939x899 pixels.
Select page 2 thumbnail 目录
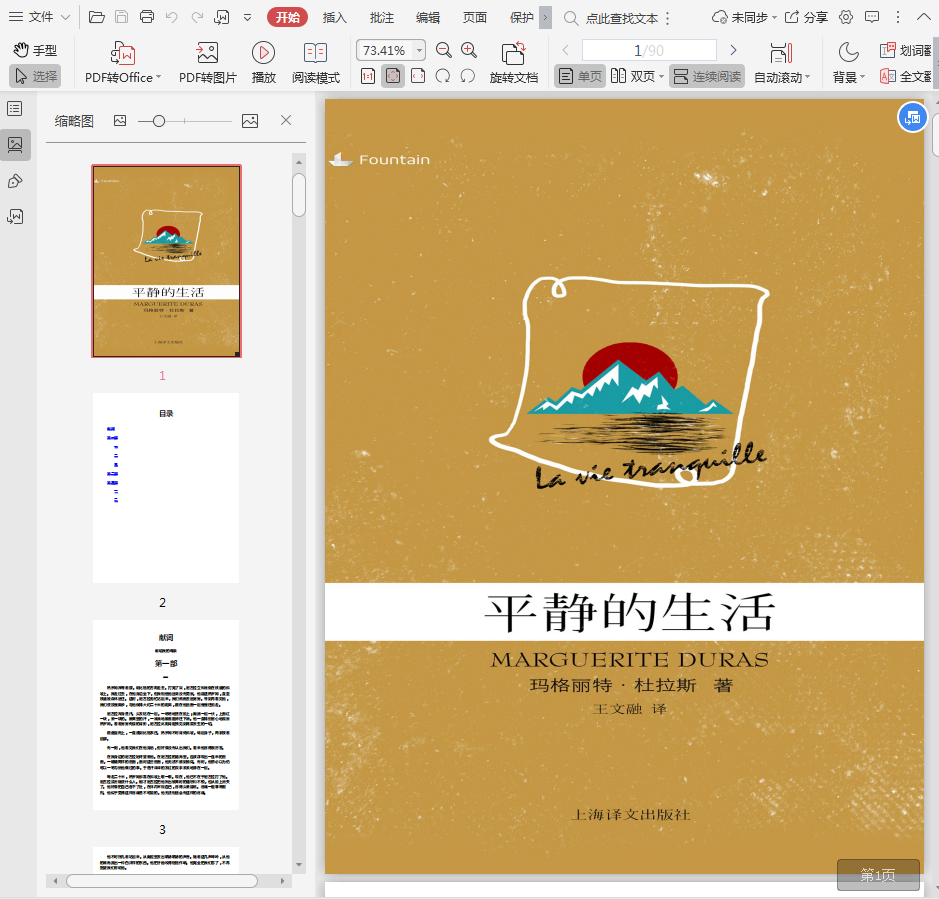click(x=166, y=488)
